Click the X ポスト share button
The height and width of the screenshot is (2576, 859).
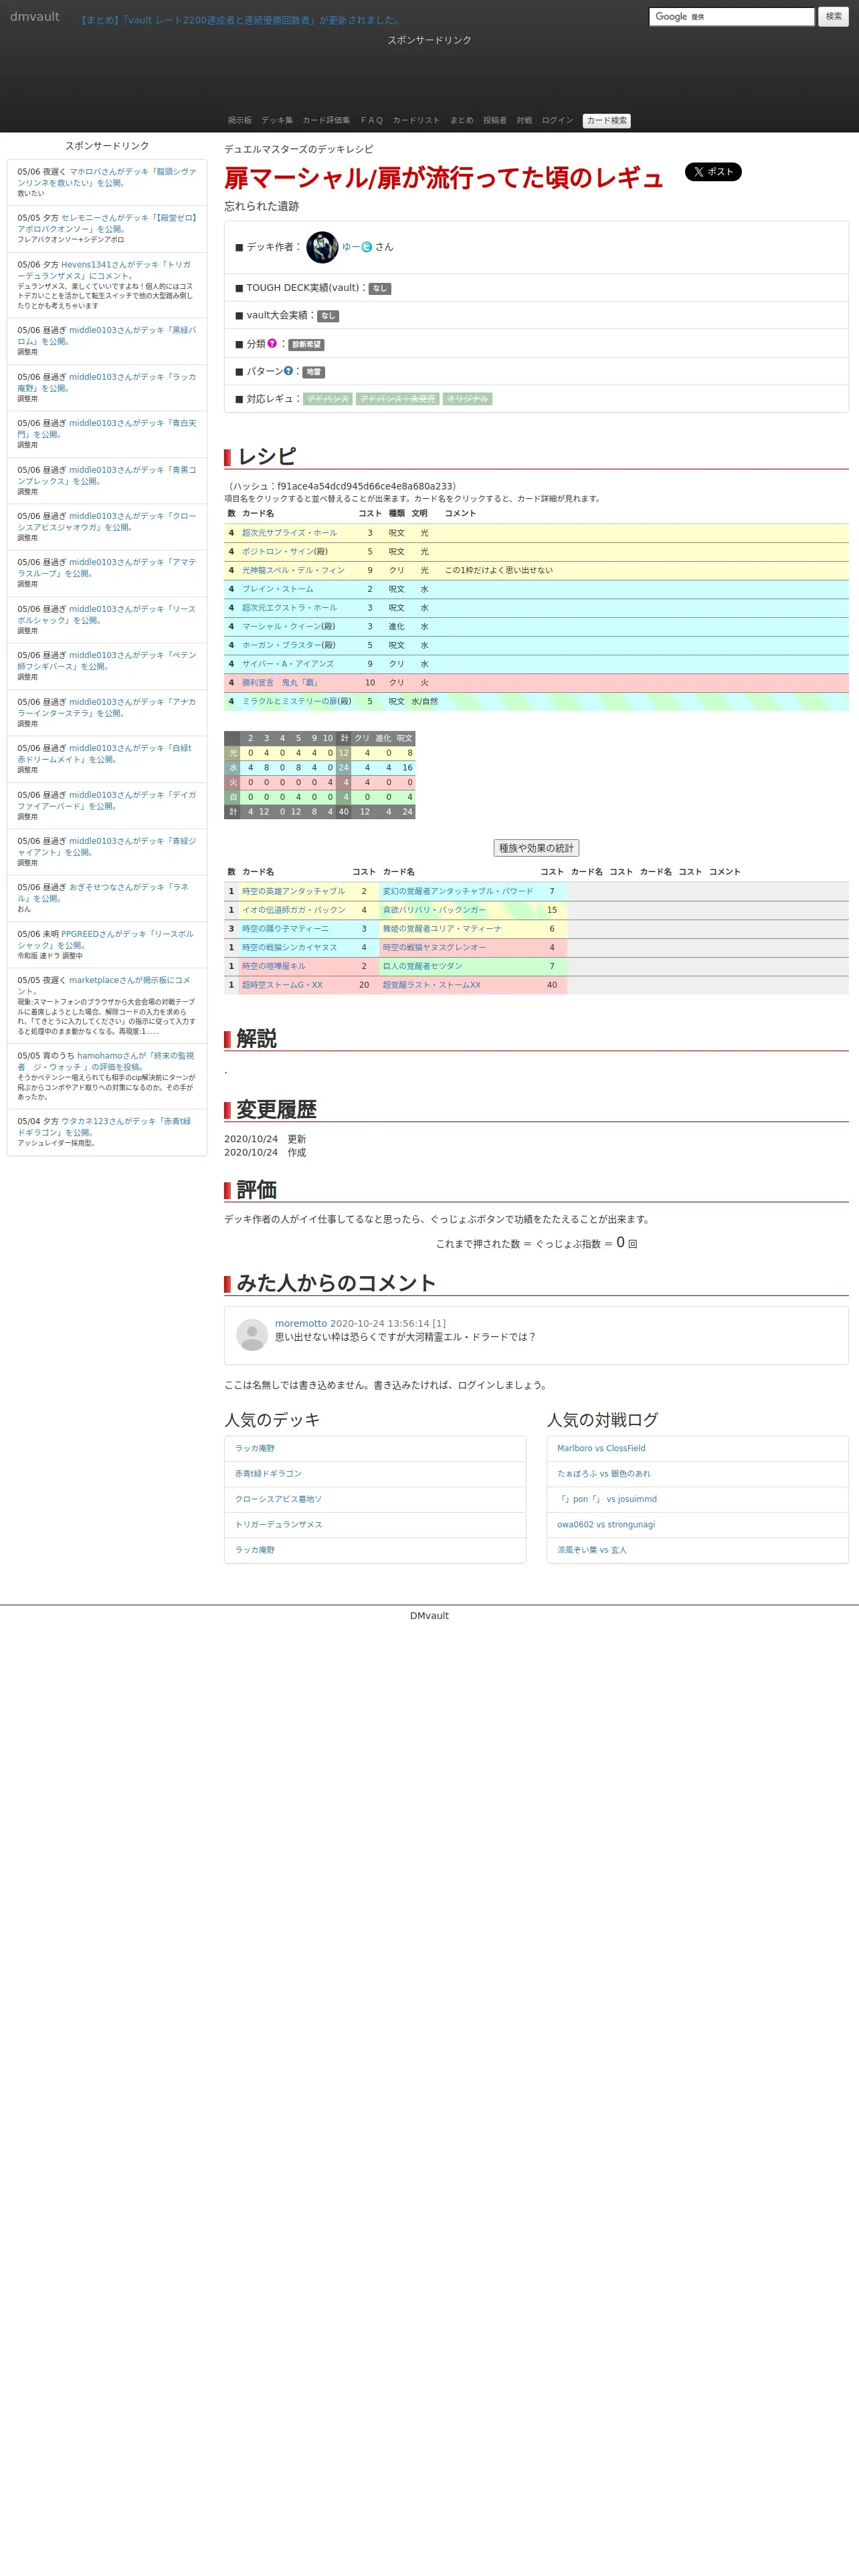(713, 172)
